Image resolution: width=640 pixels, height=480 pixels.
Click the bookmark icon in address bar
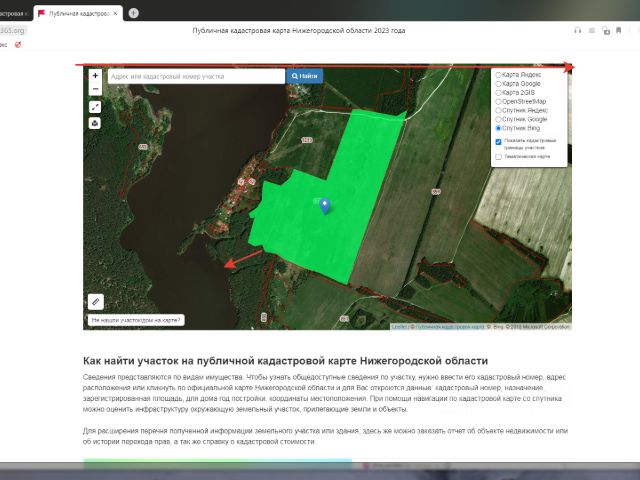point(619,31)
